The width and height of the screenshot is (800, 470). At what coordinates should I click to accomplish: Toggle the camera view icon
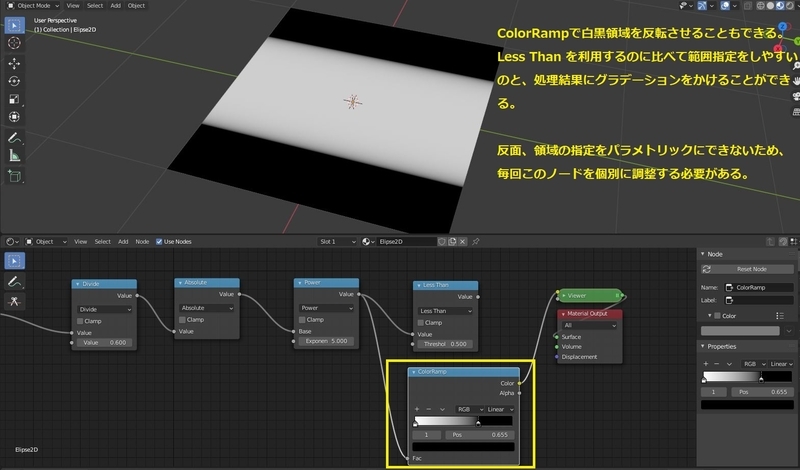(x=796, y=96)
